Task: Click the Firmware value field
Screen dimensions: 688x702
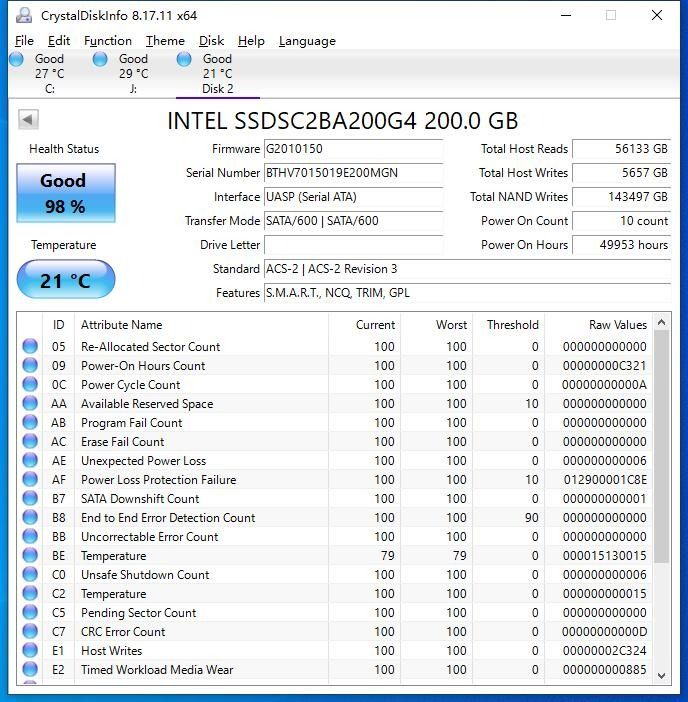Action: [x=353, y=149]
